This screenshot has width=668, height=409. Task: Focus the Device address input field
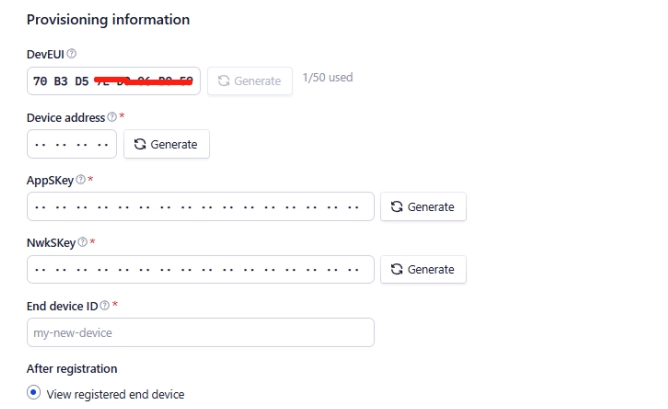(72, 144)
